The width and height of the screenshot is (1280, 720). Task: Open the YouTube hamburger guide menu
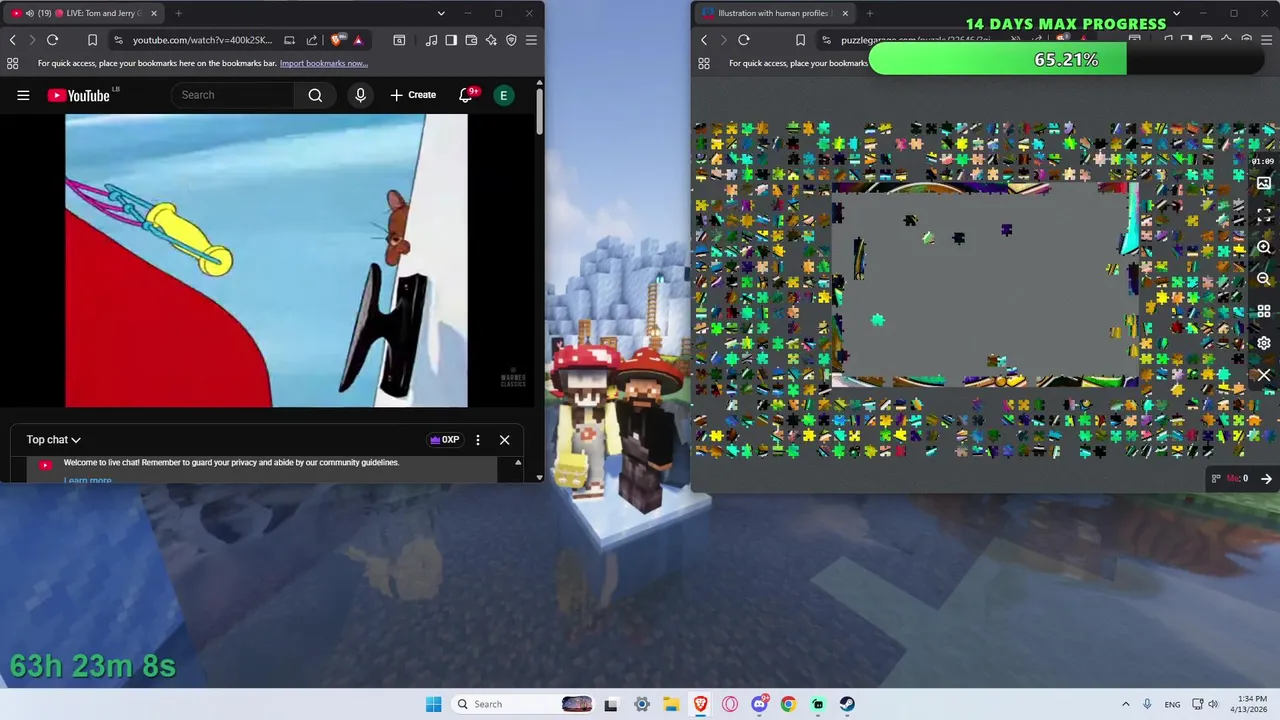(23, 95)
